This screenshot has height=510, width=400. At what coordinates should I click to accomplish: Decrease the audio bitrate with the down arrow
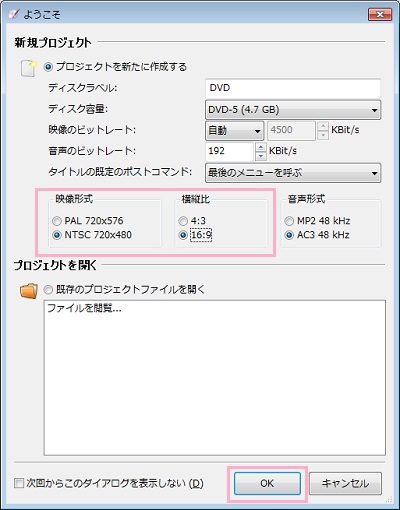tap(261, 156)
